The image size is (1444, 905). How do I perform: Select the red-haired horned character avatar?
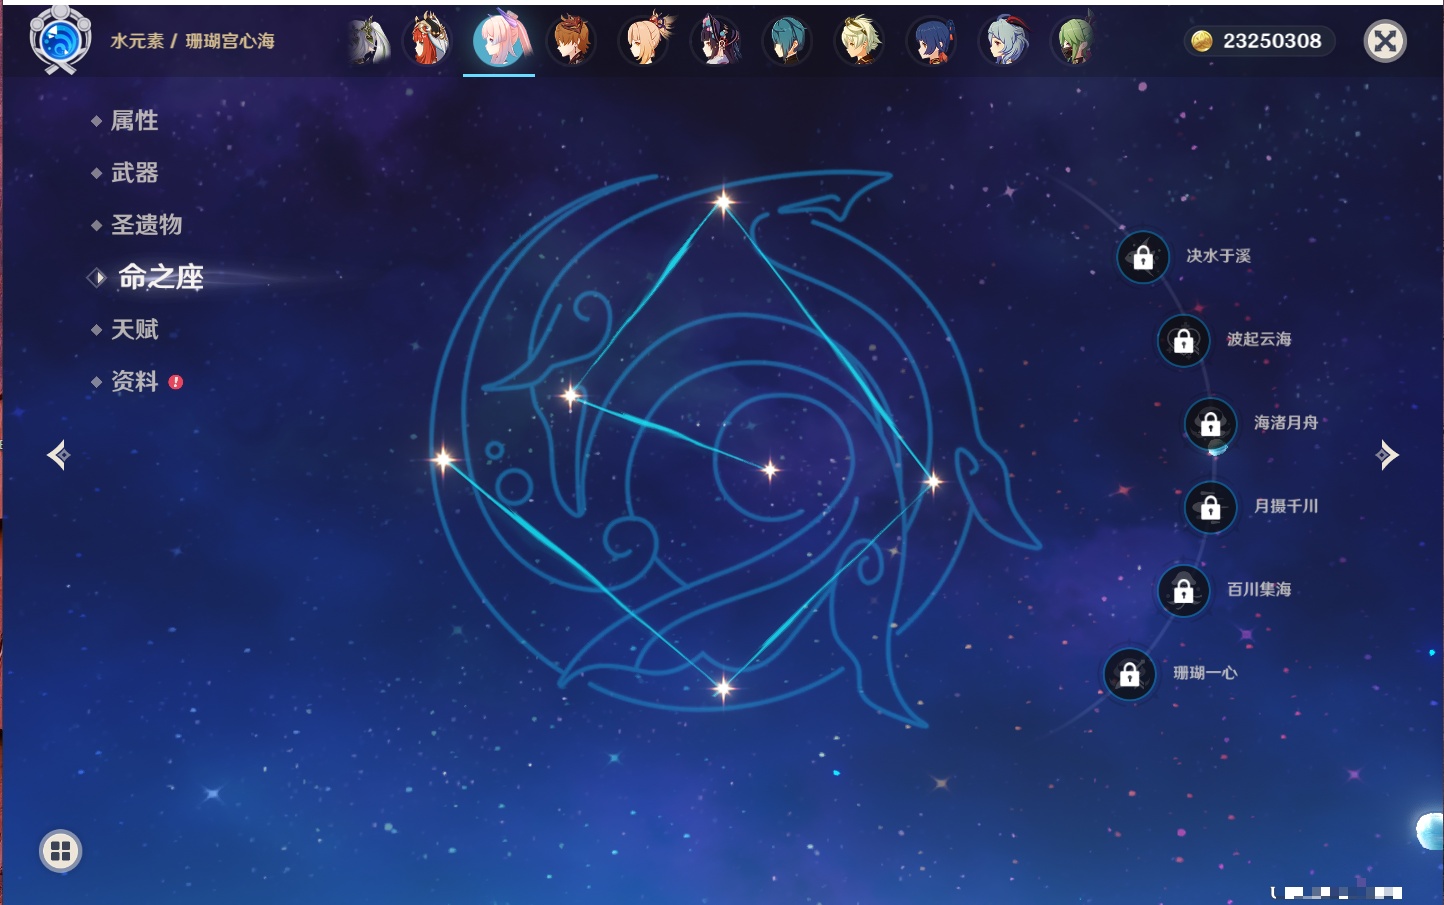pyautogui.click(x=427, y=40)
